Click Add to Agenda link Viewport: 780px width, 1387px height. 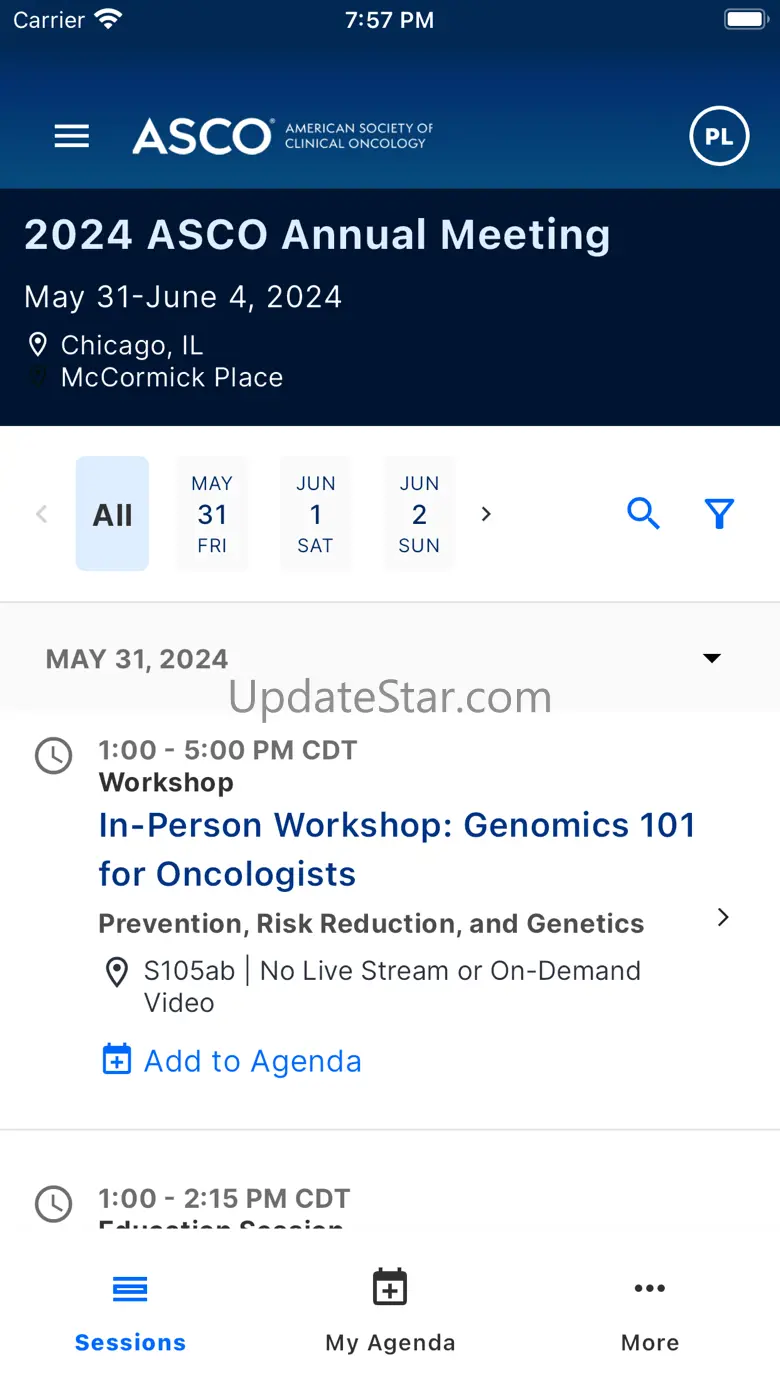coord(252,1060)
